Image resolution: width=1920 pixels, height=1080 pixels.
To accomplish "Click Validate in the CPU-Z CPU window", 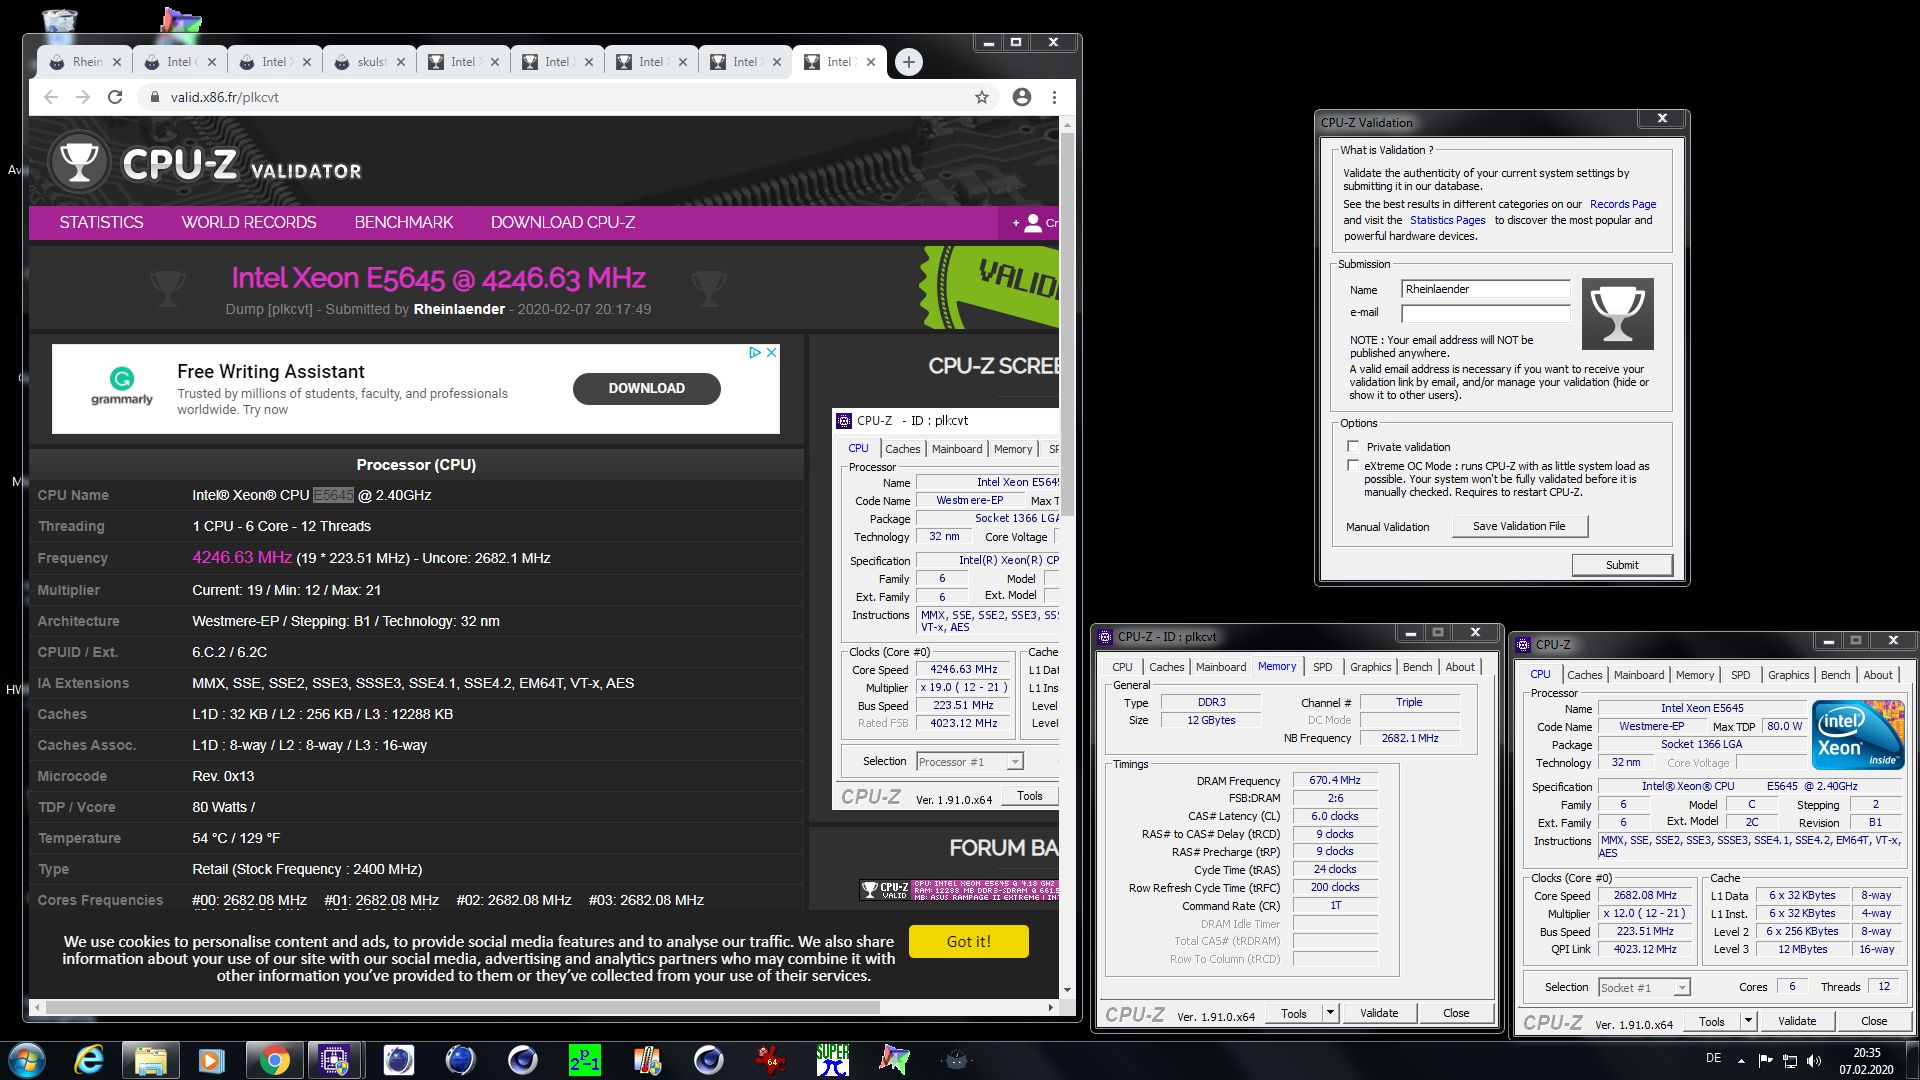I will coord(1796,1021).
